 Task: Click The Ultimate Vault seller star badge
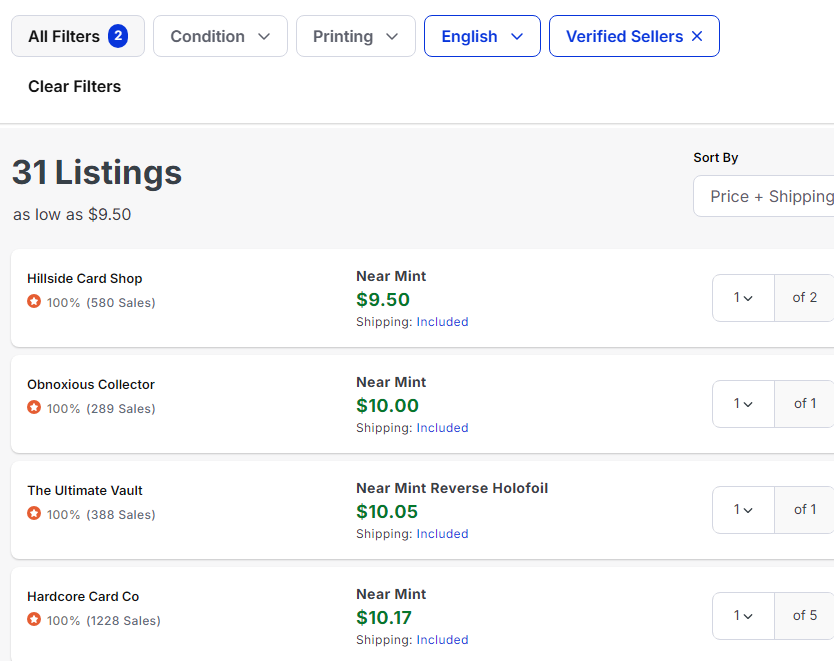point(34,513)
